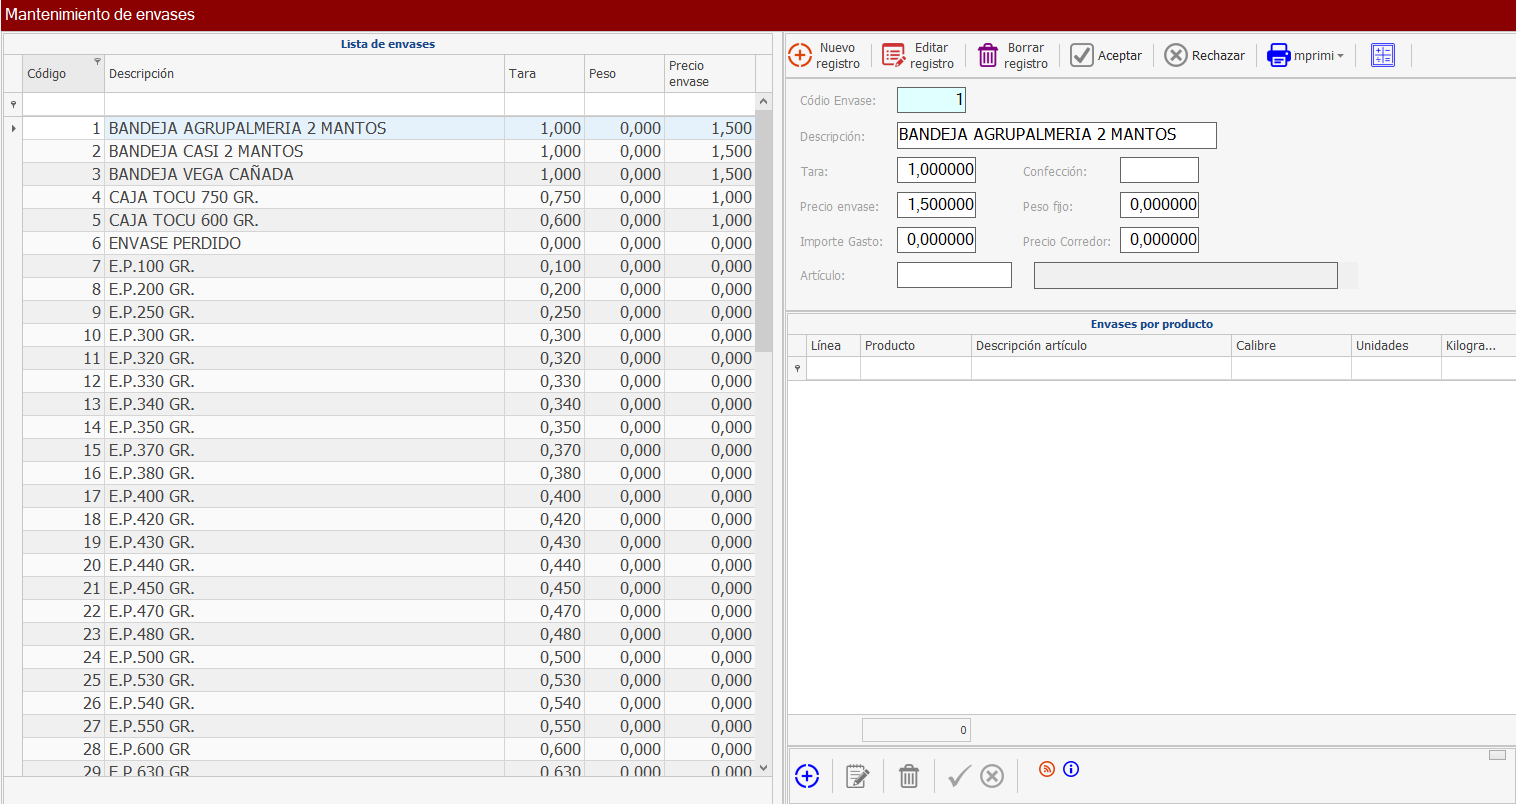1516x804 pixels.
Task: Click the gray checkmark in bottom toolbar
Action: click(x=959, y=776)
